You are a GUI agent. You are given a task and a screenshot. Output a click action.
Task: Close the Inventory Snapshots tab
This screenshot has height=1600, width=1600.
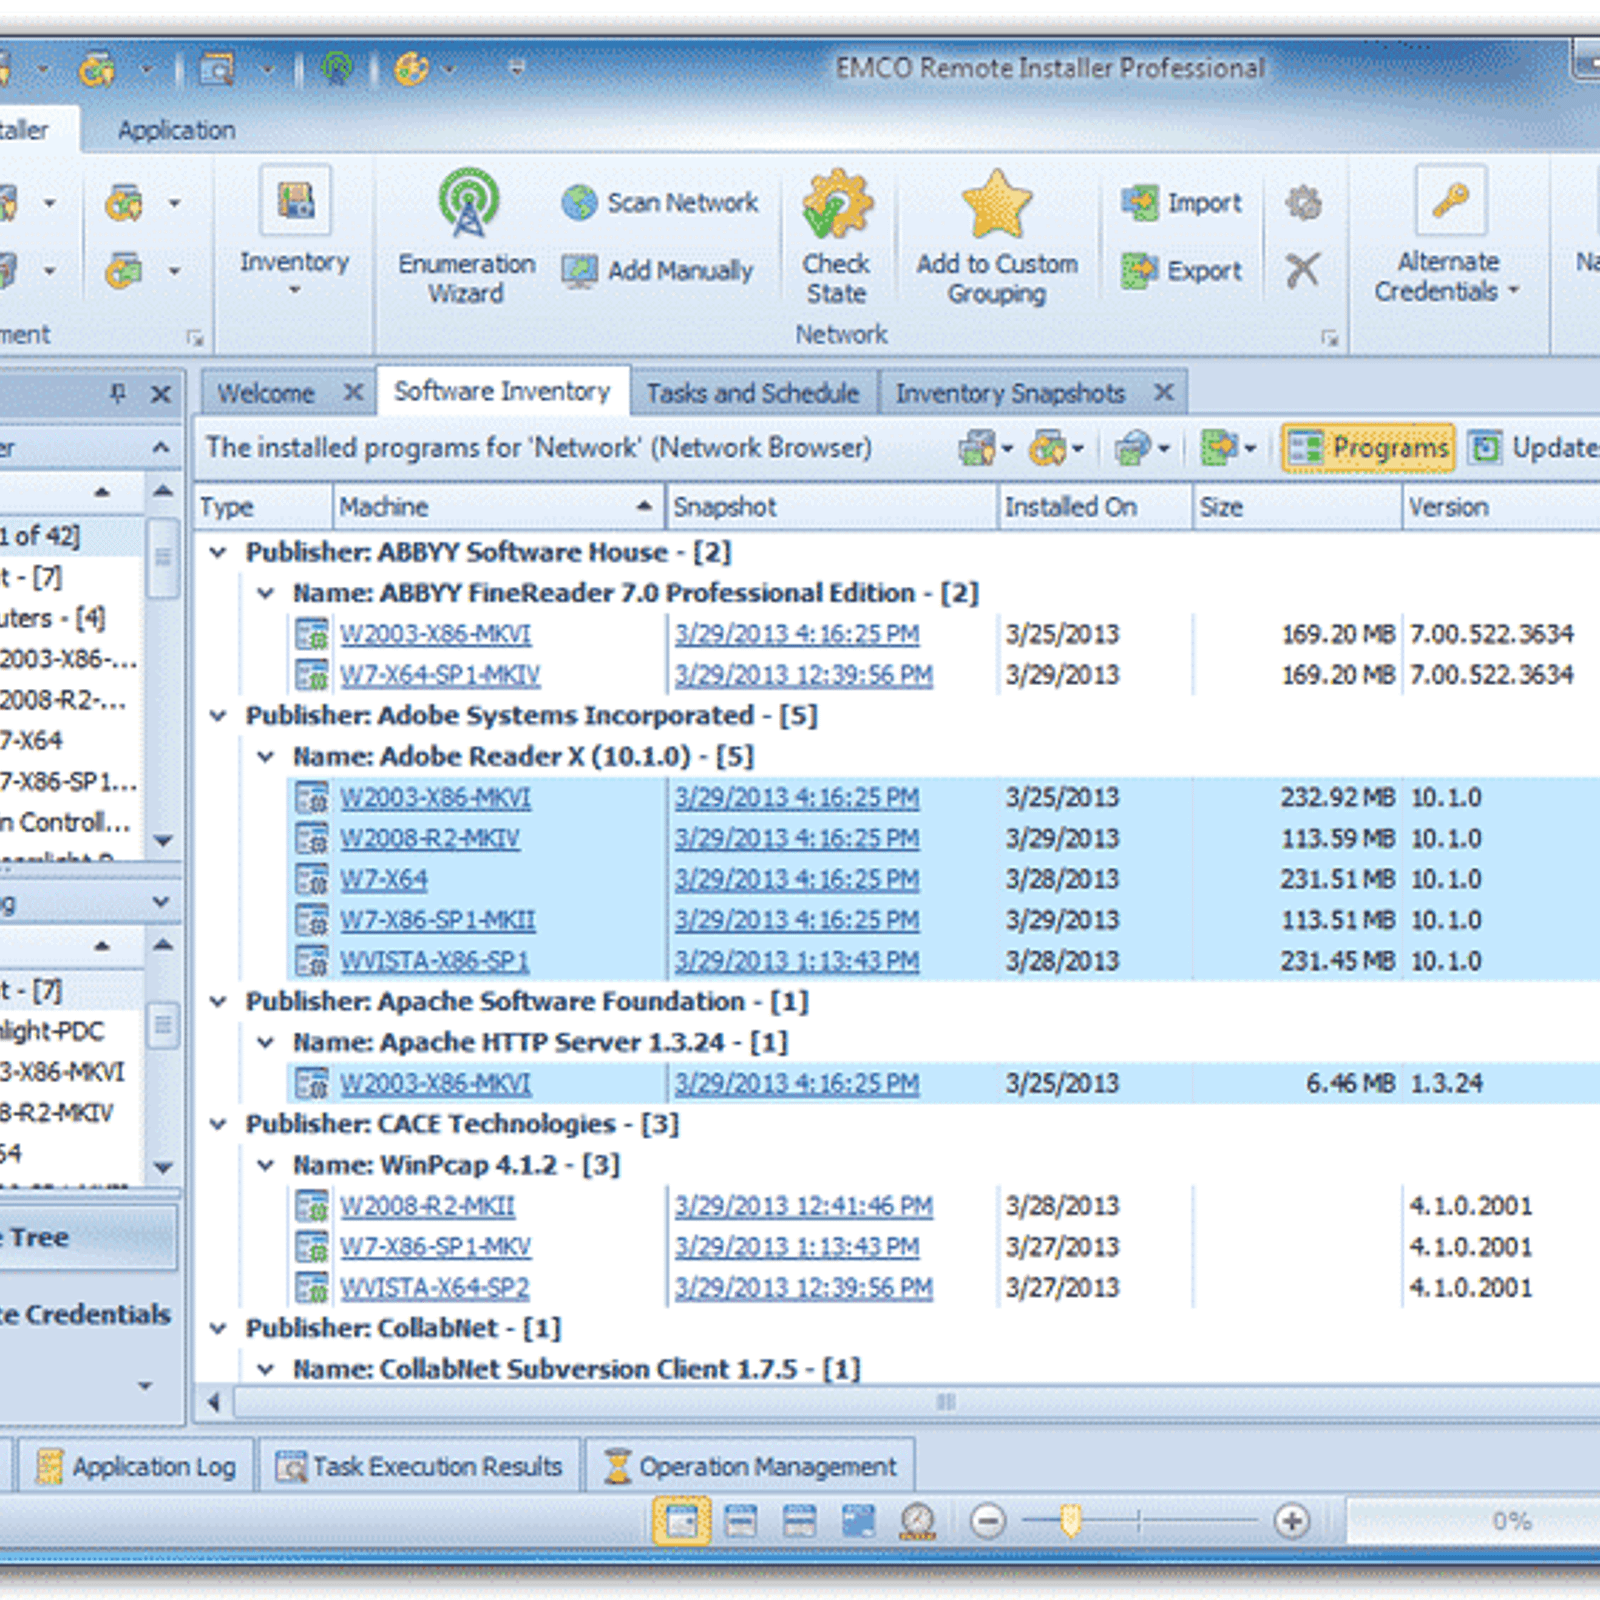(x=1163, y=392)
